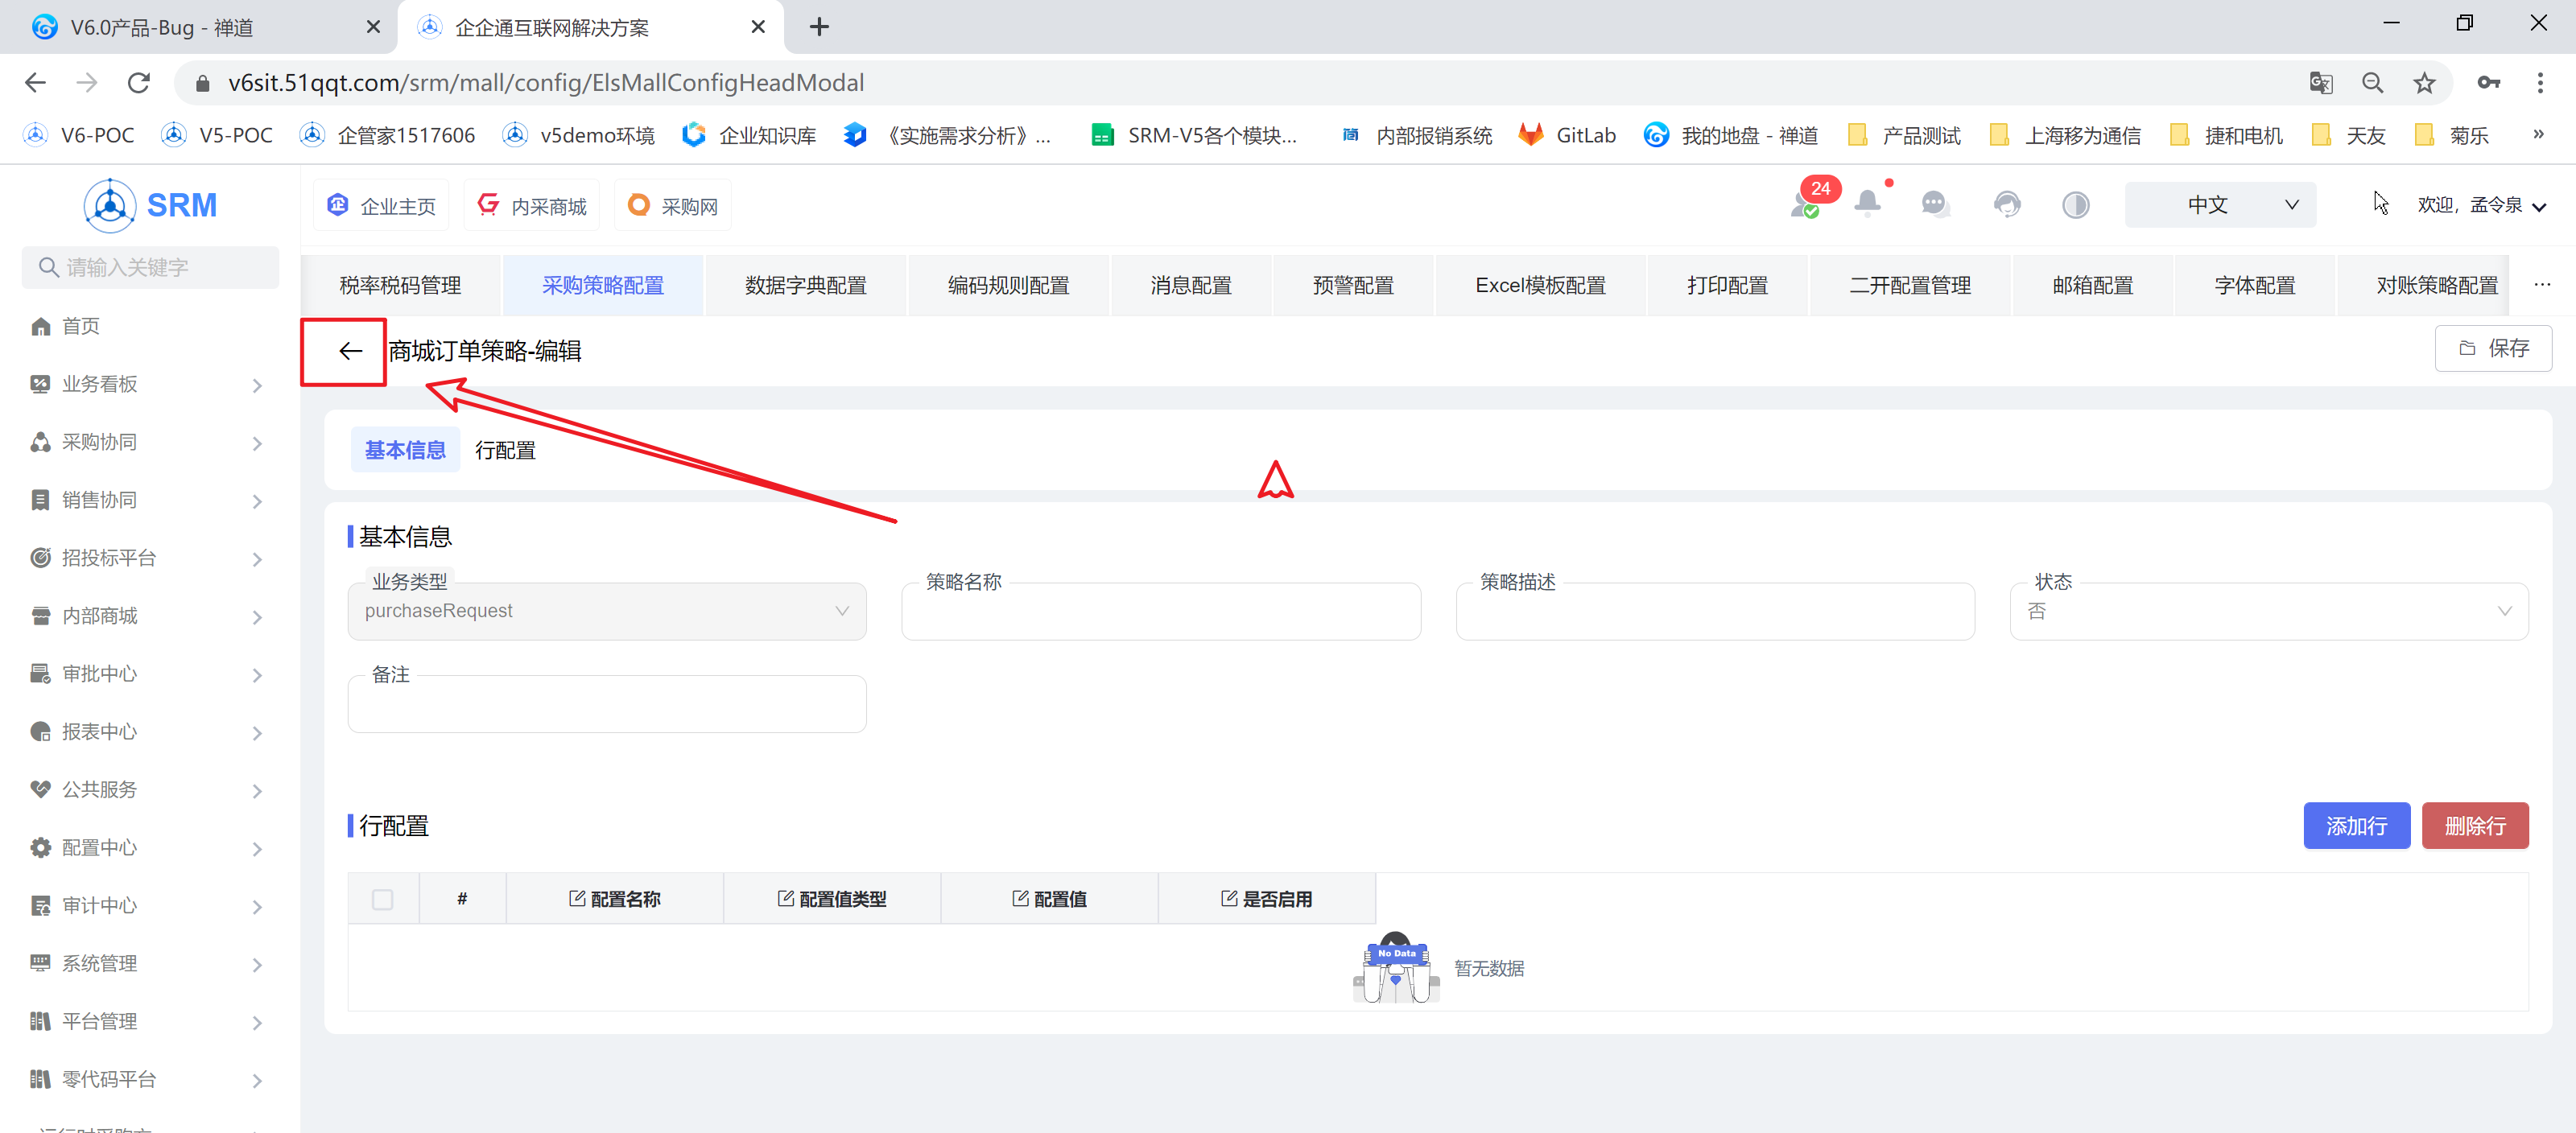The height and width of the screenshot is (1133, 2576).
Task: Open the 数据字典配置 tab
Action: pos(805,286)
